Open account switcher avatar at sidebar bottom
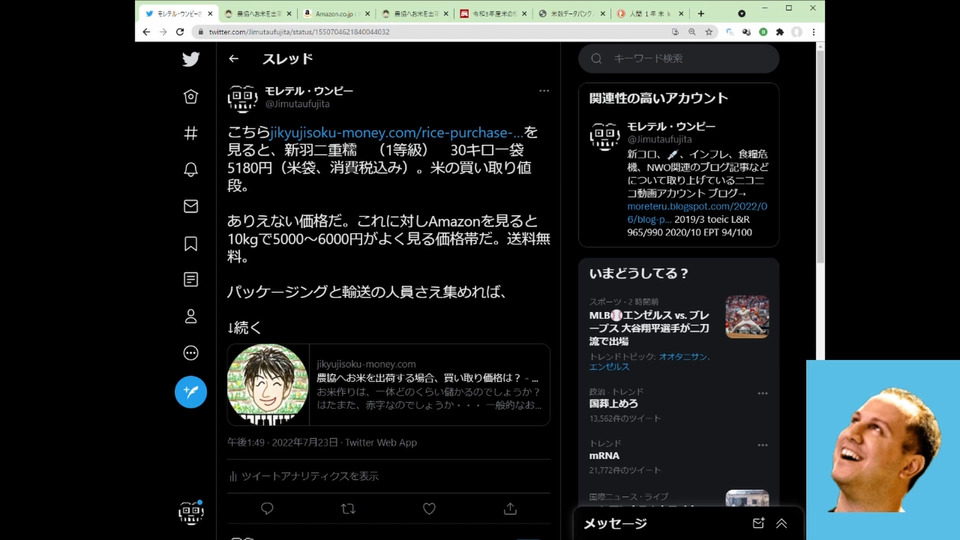Screen dimensions: 960x540 [x=191, y=512]
